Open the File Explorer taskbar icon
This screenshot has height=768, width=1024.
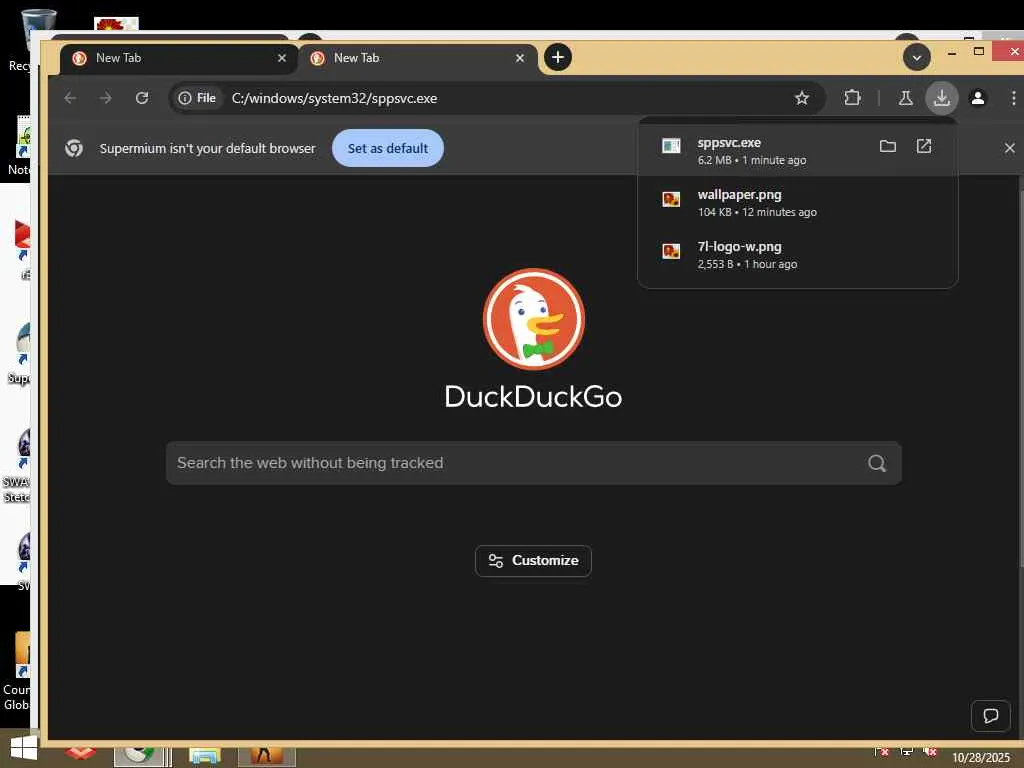click(x=204, y=756)
